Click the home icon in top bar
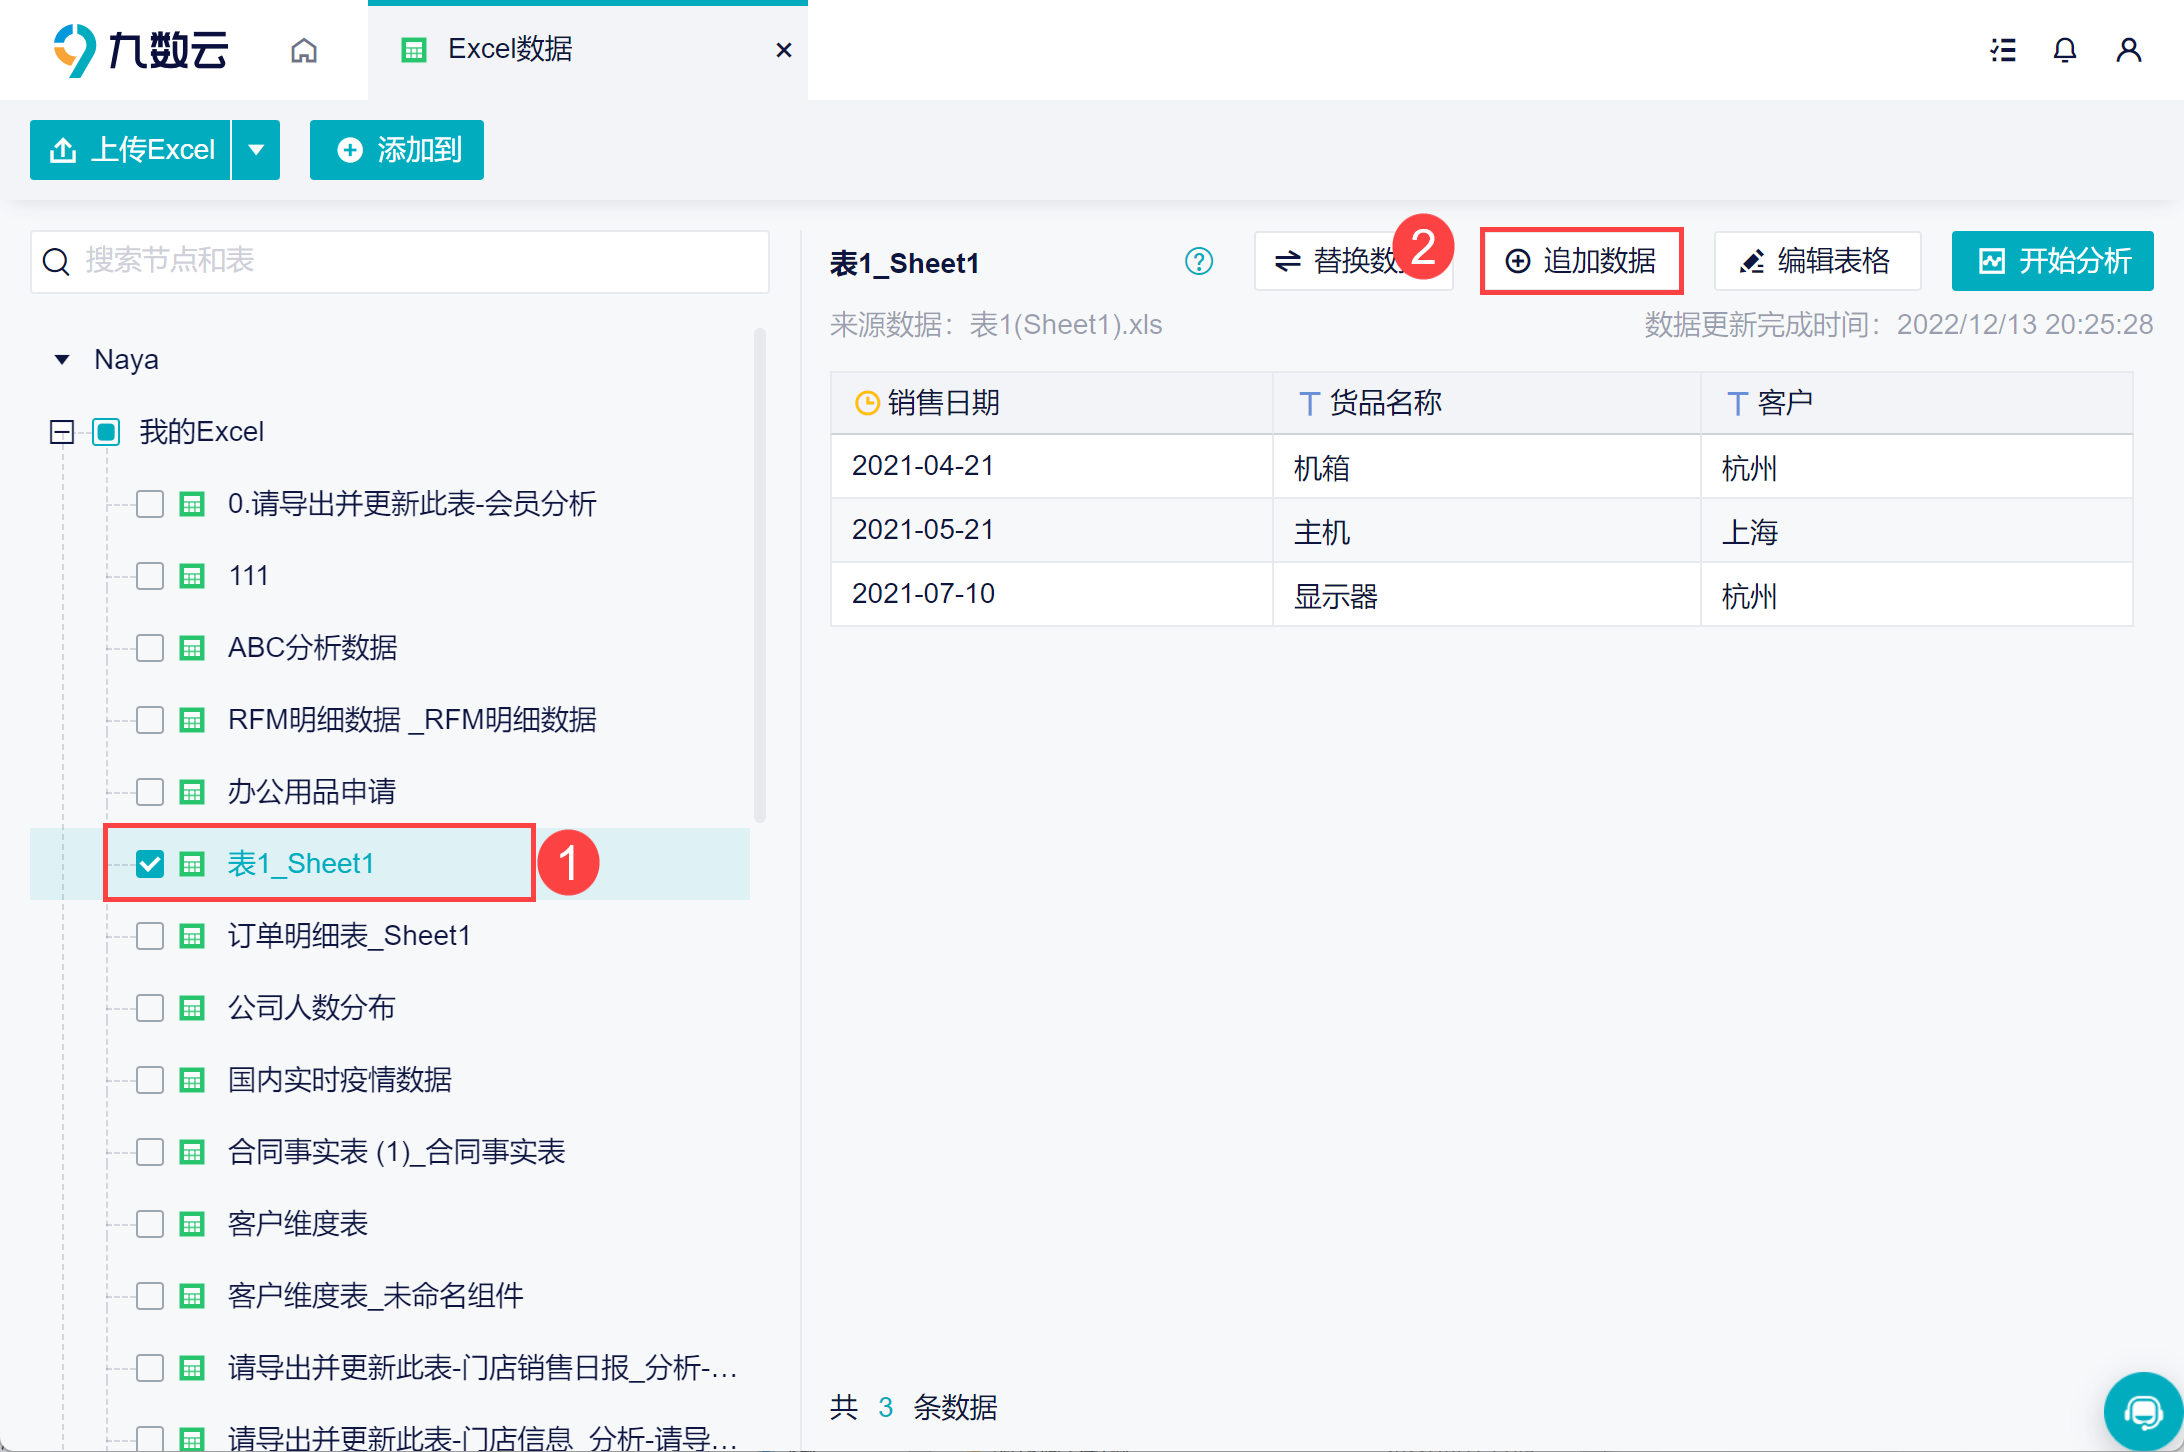Viewport: 2184px width, 1452px height. coord(304,50)
